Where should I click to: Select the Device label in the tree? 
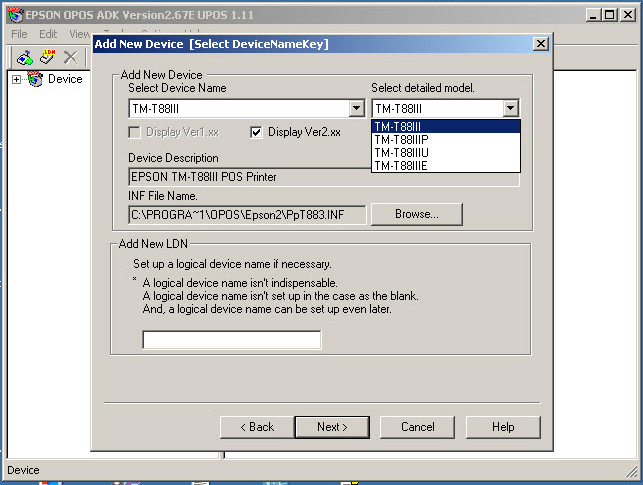tap(65, 79)
